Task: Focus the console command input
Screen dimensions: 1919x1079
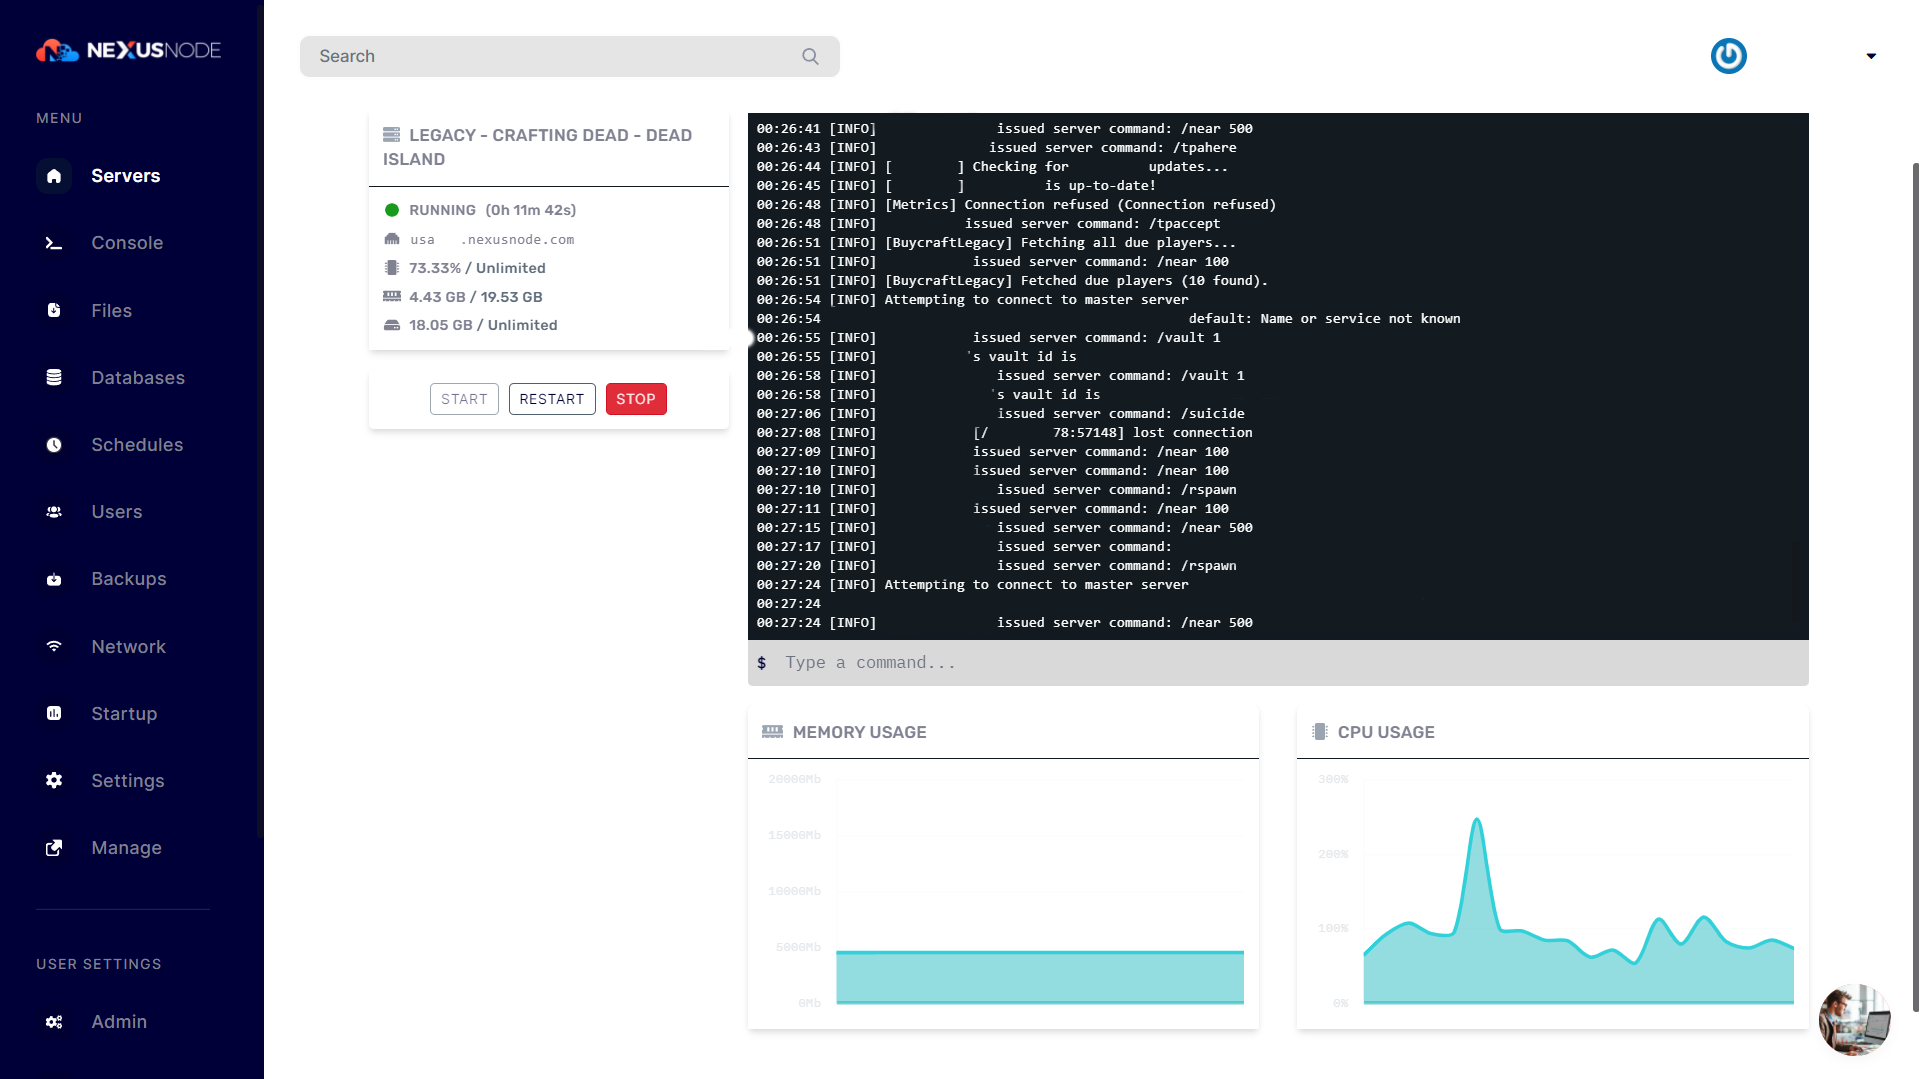Action: click(1280, 663)
